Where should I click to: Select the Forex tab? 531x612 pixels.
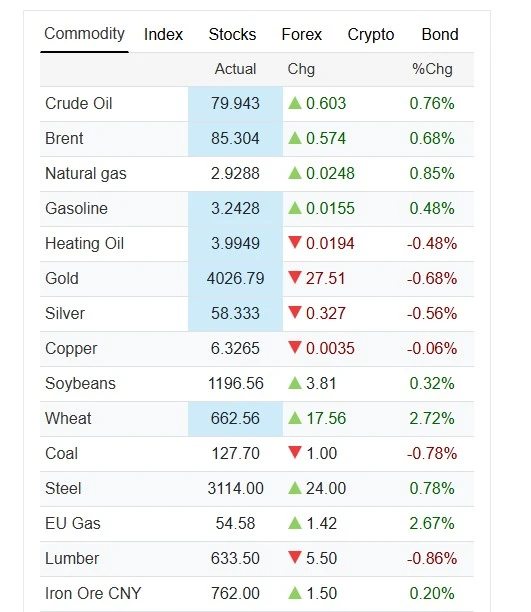point(301,34)
